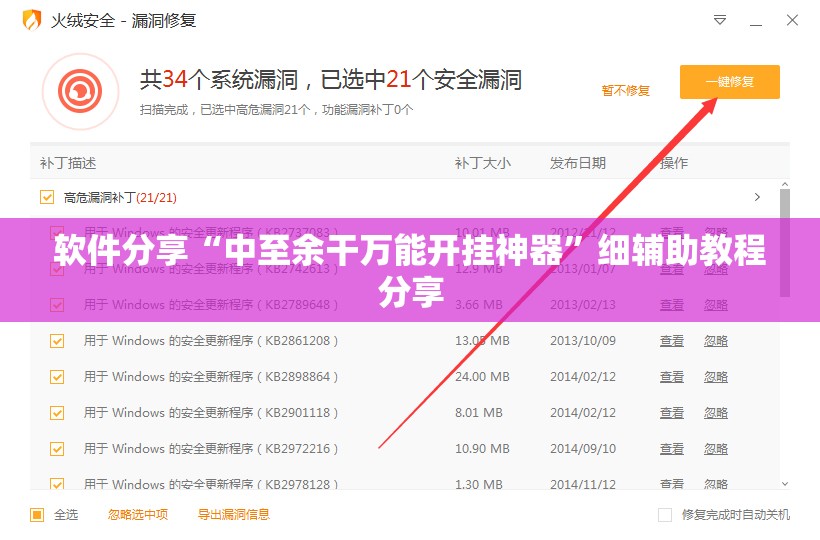Click the 2013/10/09 date cell
Image resolution: width=820 pixels, height=540 pixels.
(583, 341)
